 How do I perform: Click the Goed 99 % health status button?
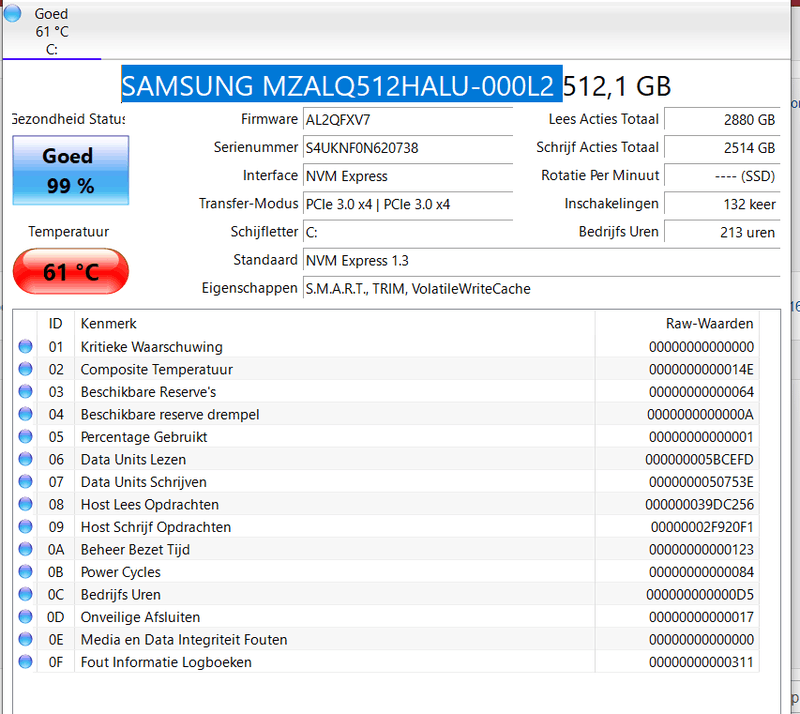tap(70, 170)
